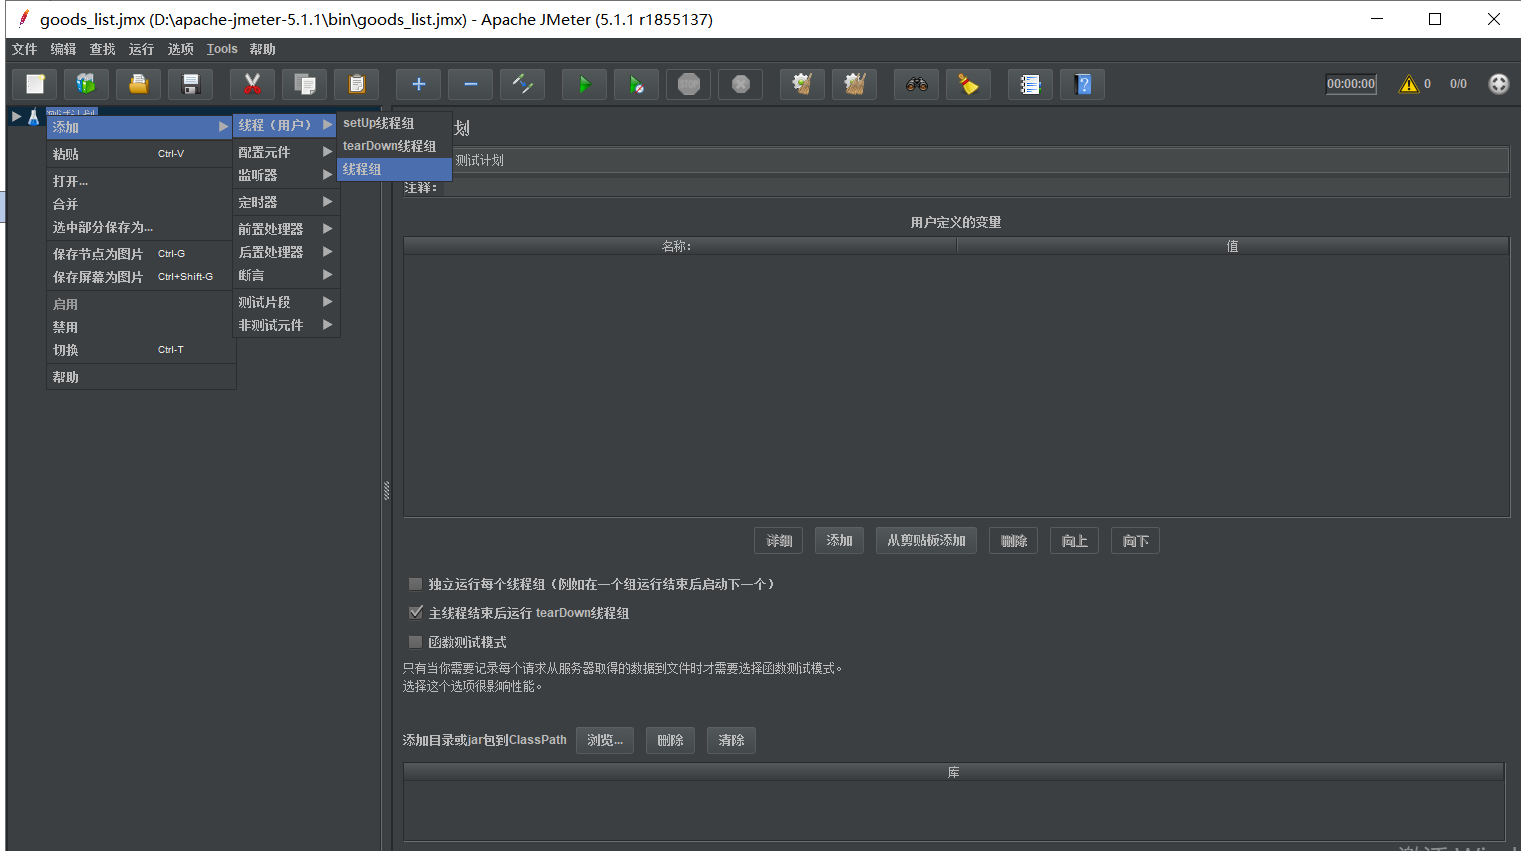Click the test plan name field
The height and width of the screenshot is (851, 1521).
coord(980,160)
